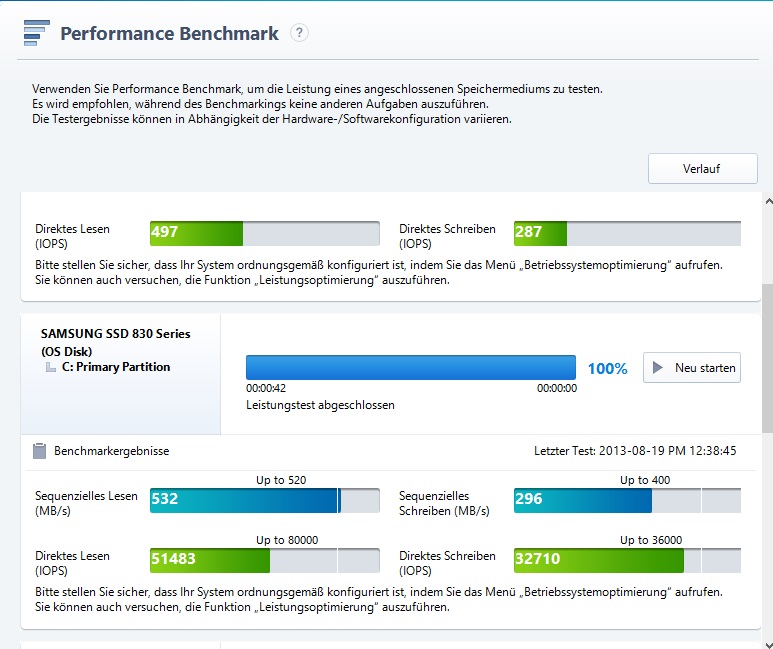This screenshot has width=773, height=649.
Task: Click the Direktes Schreiben 32710 bar
Action: click(x=627, y=560)
